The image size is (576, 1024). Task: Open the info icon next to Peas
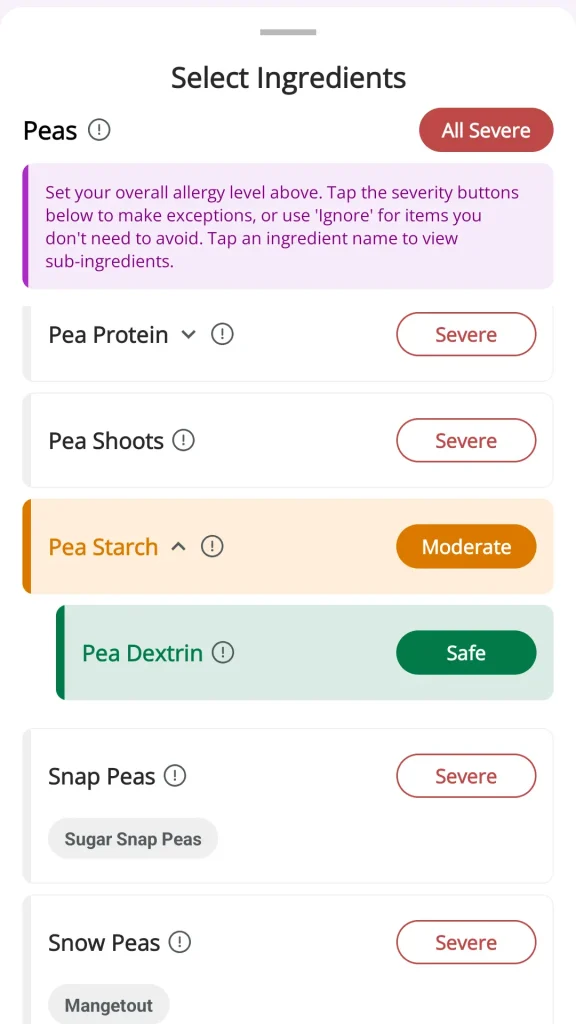pyautogui.click(x=99, y=131)
